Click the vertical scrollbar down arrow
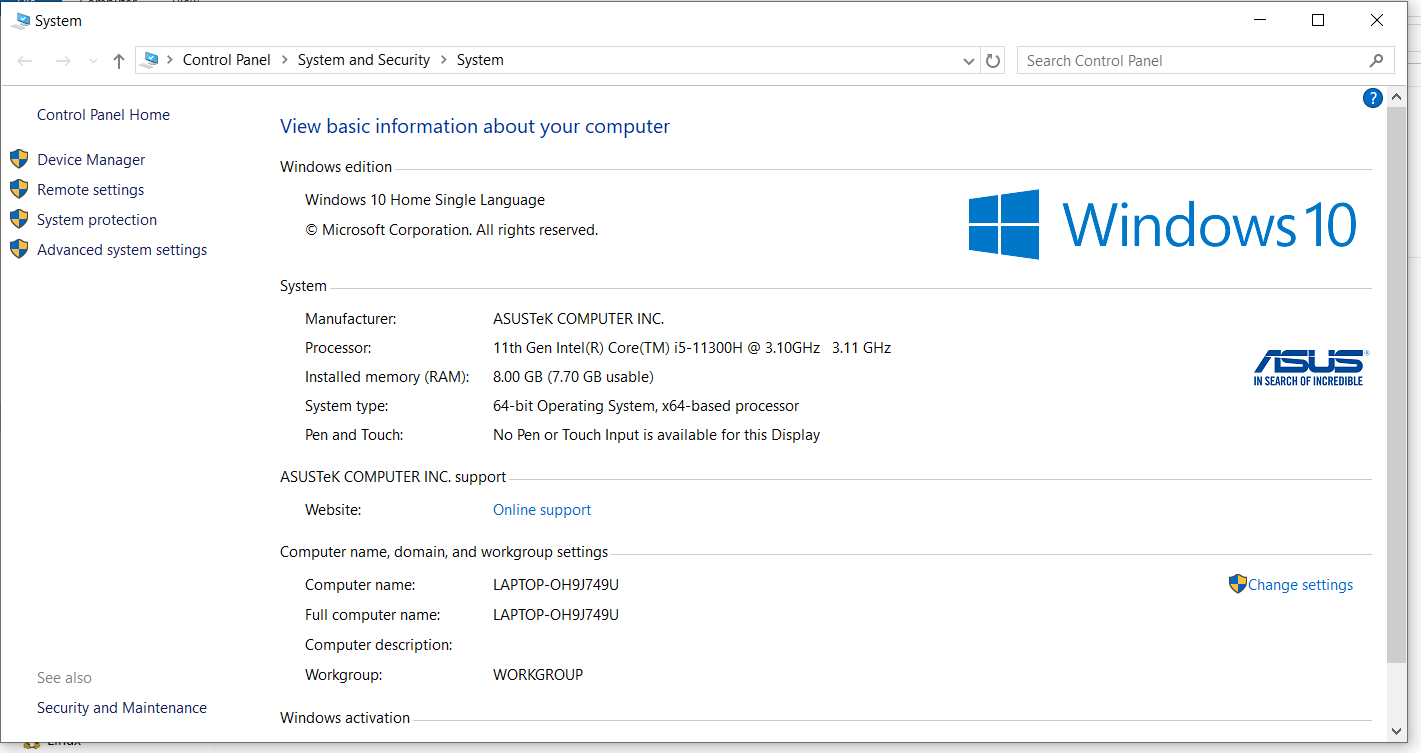The image size is (1421, 753). pos(1396,733)
